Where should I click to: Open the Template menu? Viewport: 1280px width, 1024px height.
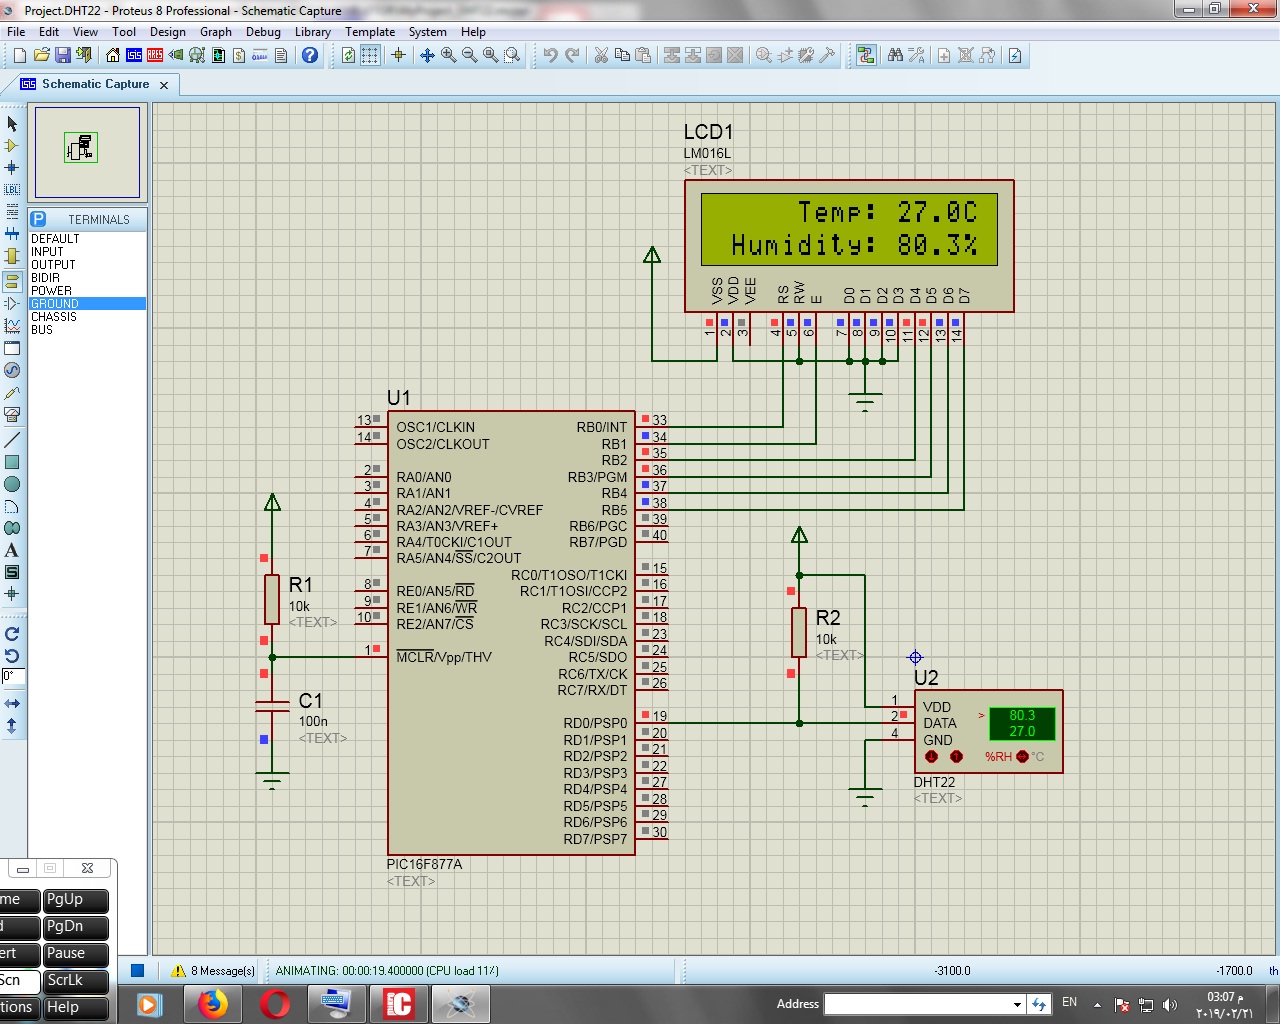pyautogui.click(x=370, y=32)
